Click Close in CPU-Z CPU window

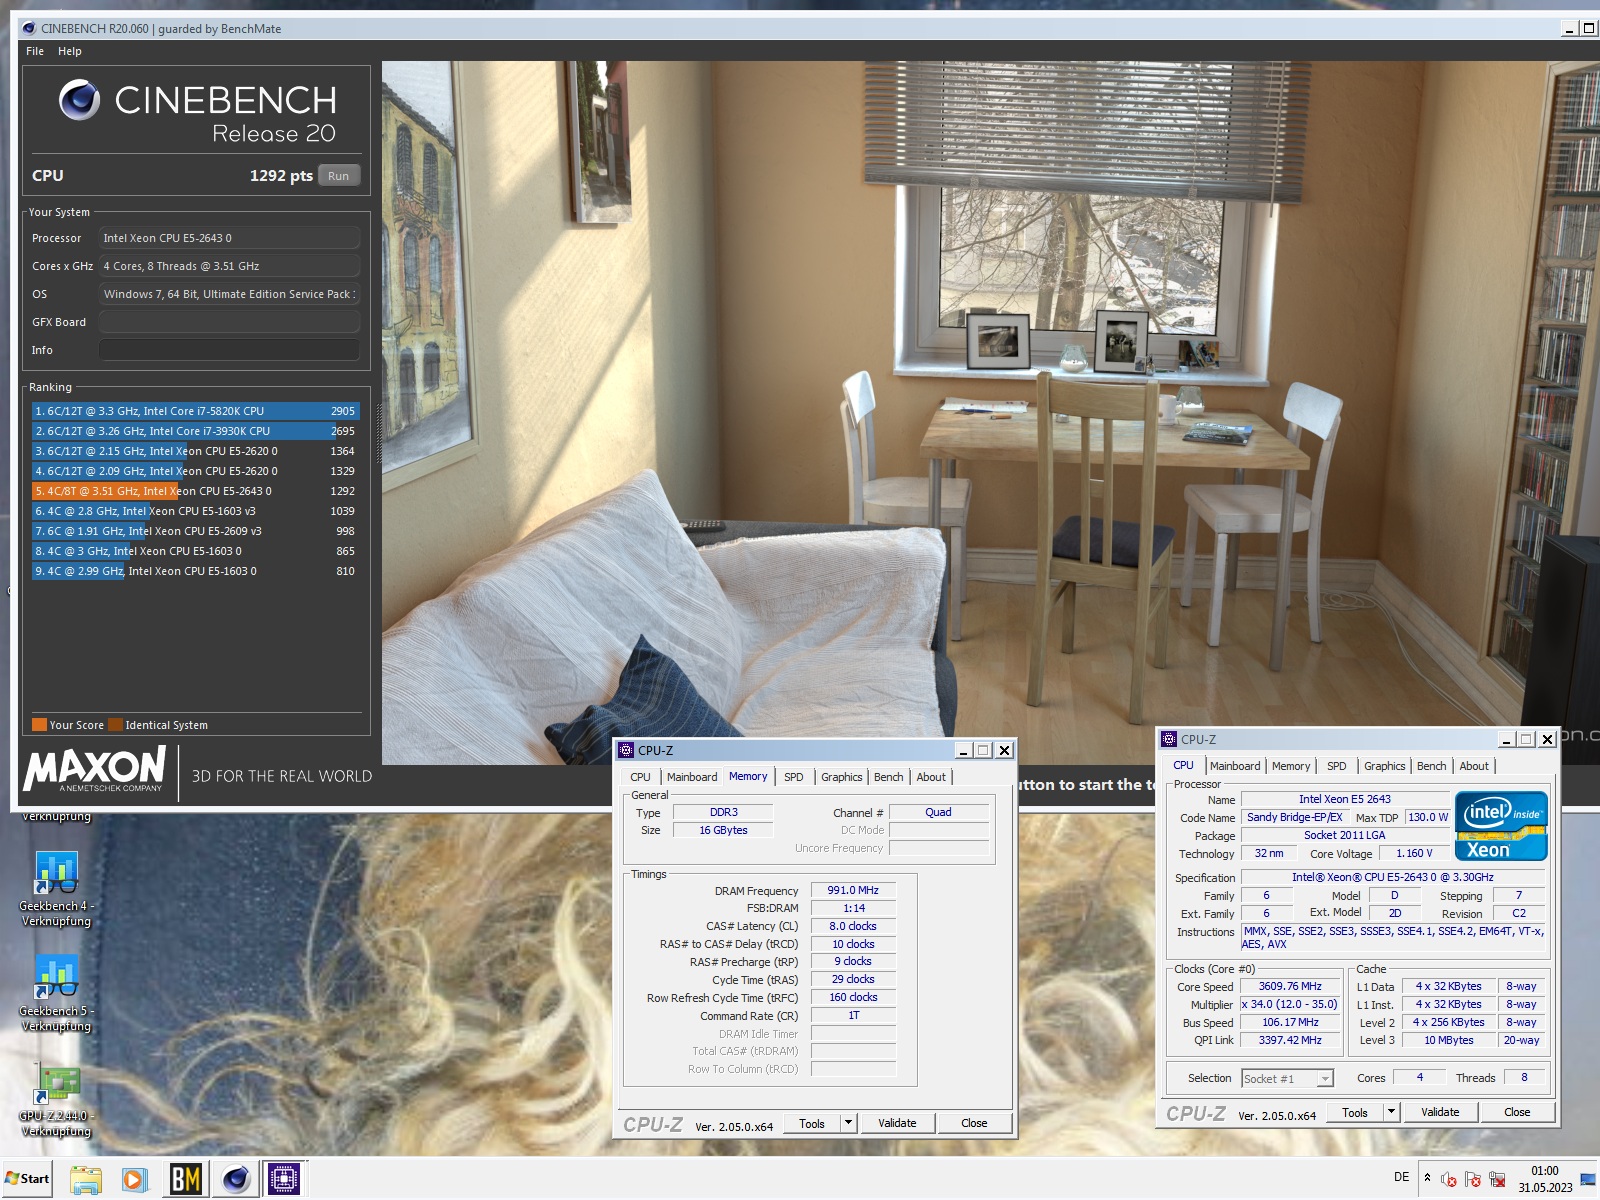[x=1517, y=1113]
